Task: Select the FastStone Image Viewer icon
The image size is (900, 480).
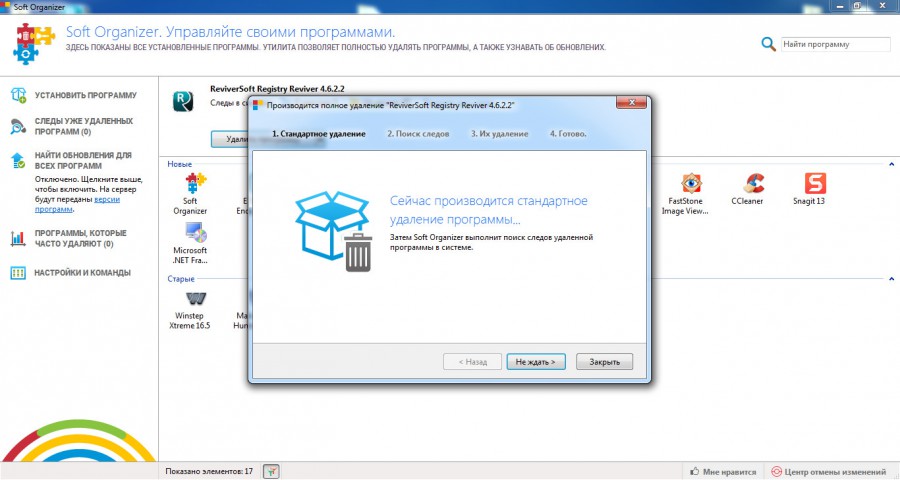Action: click(691, 184)
